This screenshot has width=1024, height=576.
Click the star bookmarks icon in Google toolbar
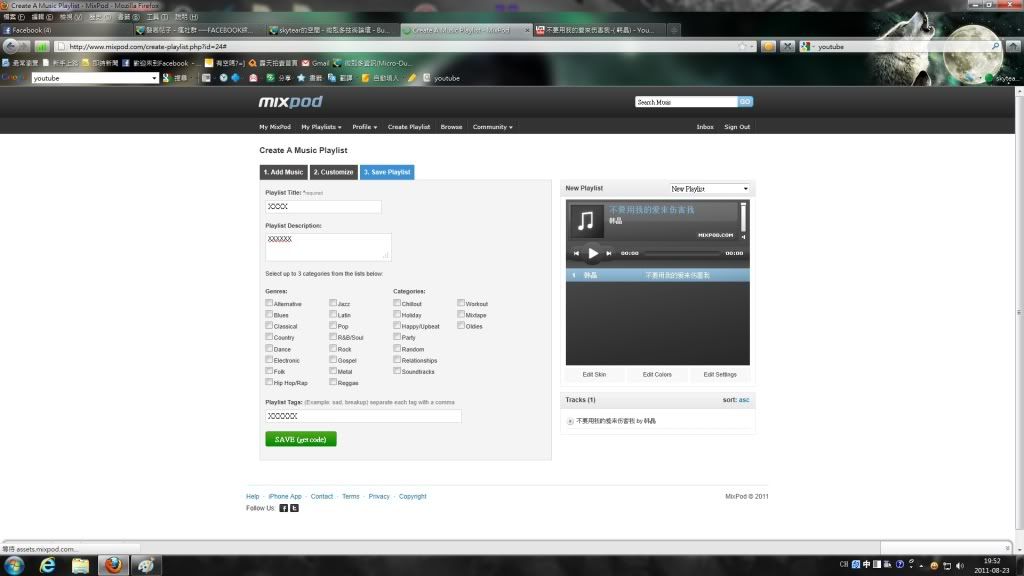[301, 78]
